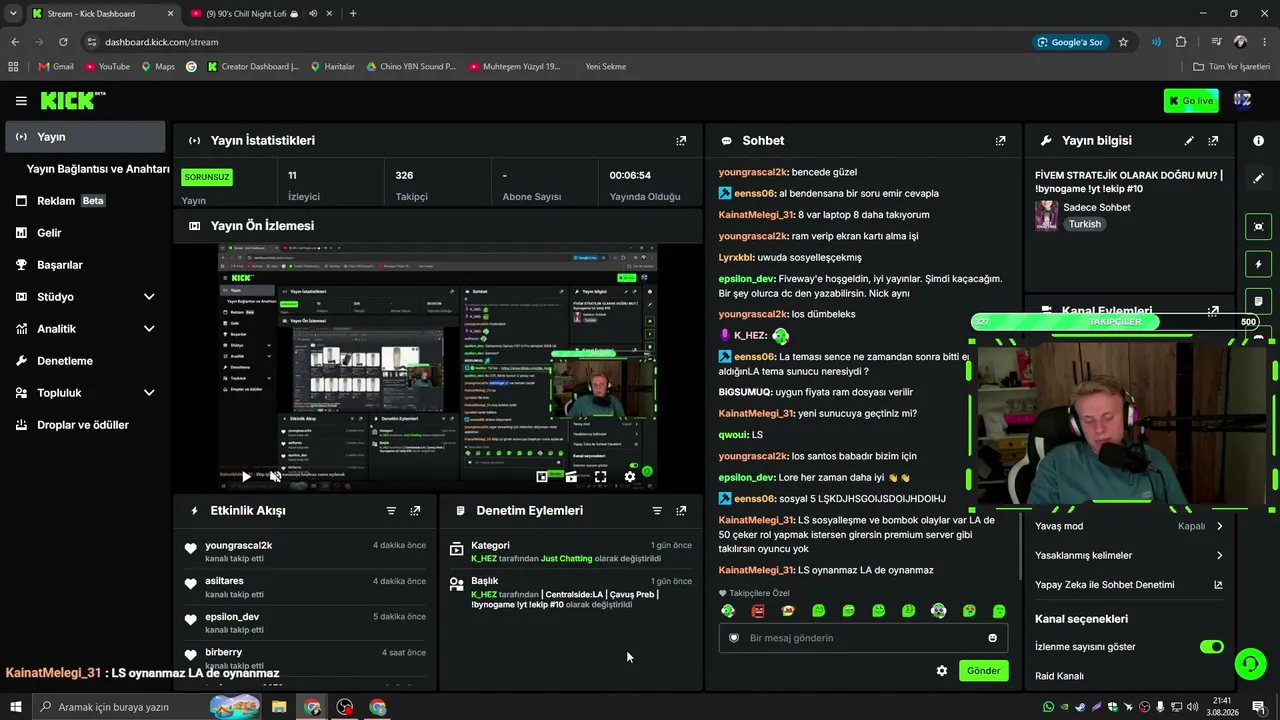Open Başarılar in the sidebar
The width and height of the screenshot is (1280, 720).
tap(84, 265)
